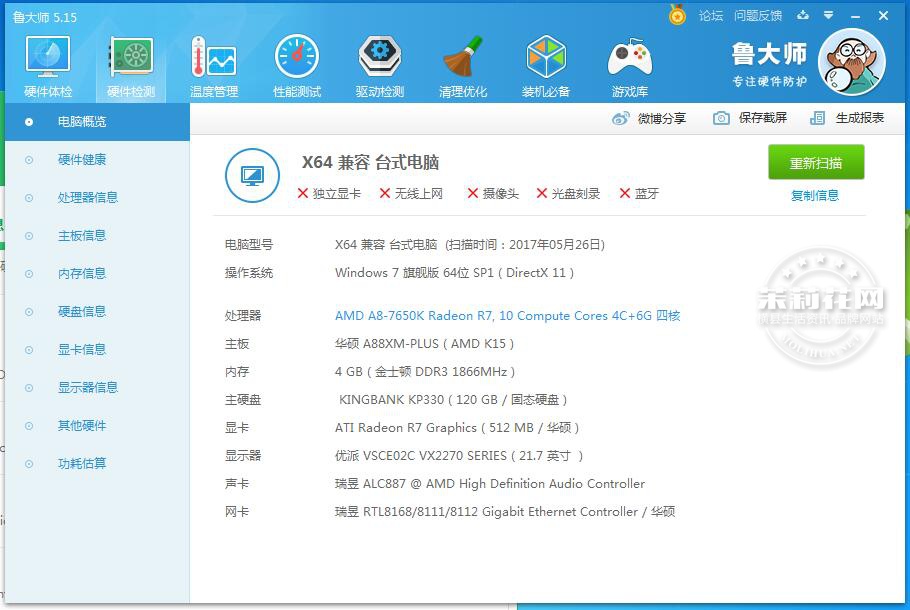Minimize the 鲁大师 window
This screenshot has width=910, height=610.
pos(855,16)
